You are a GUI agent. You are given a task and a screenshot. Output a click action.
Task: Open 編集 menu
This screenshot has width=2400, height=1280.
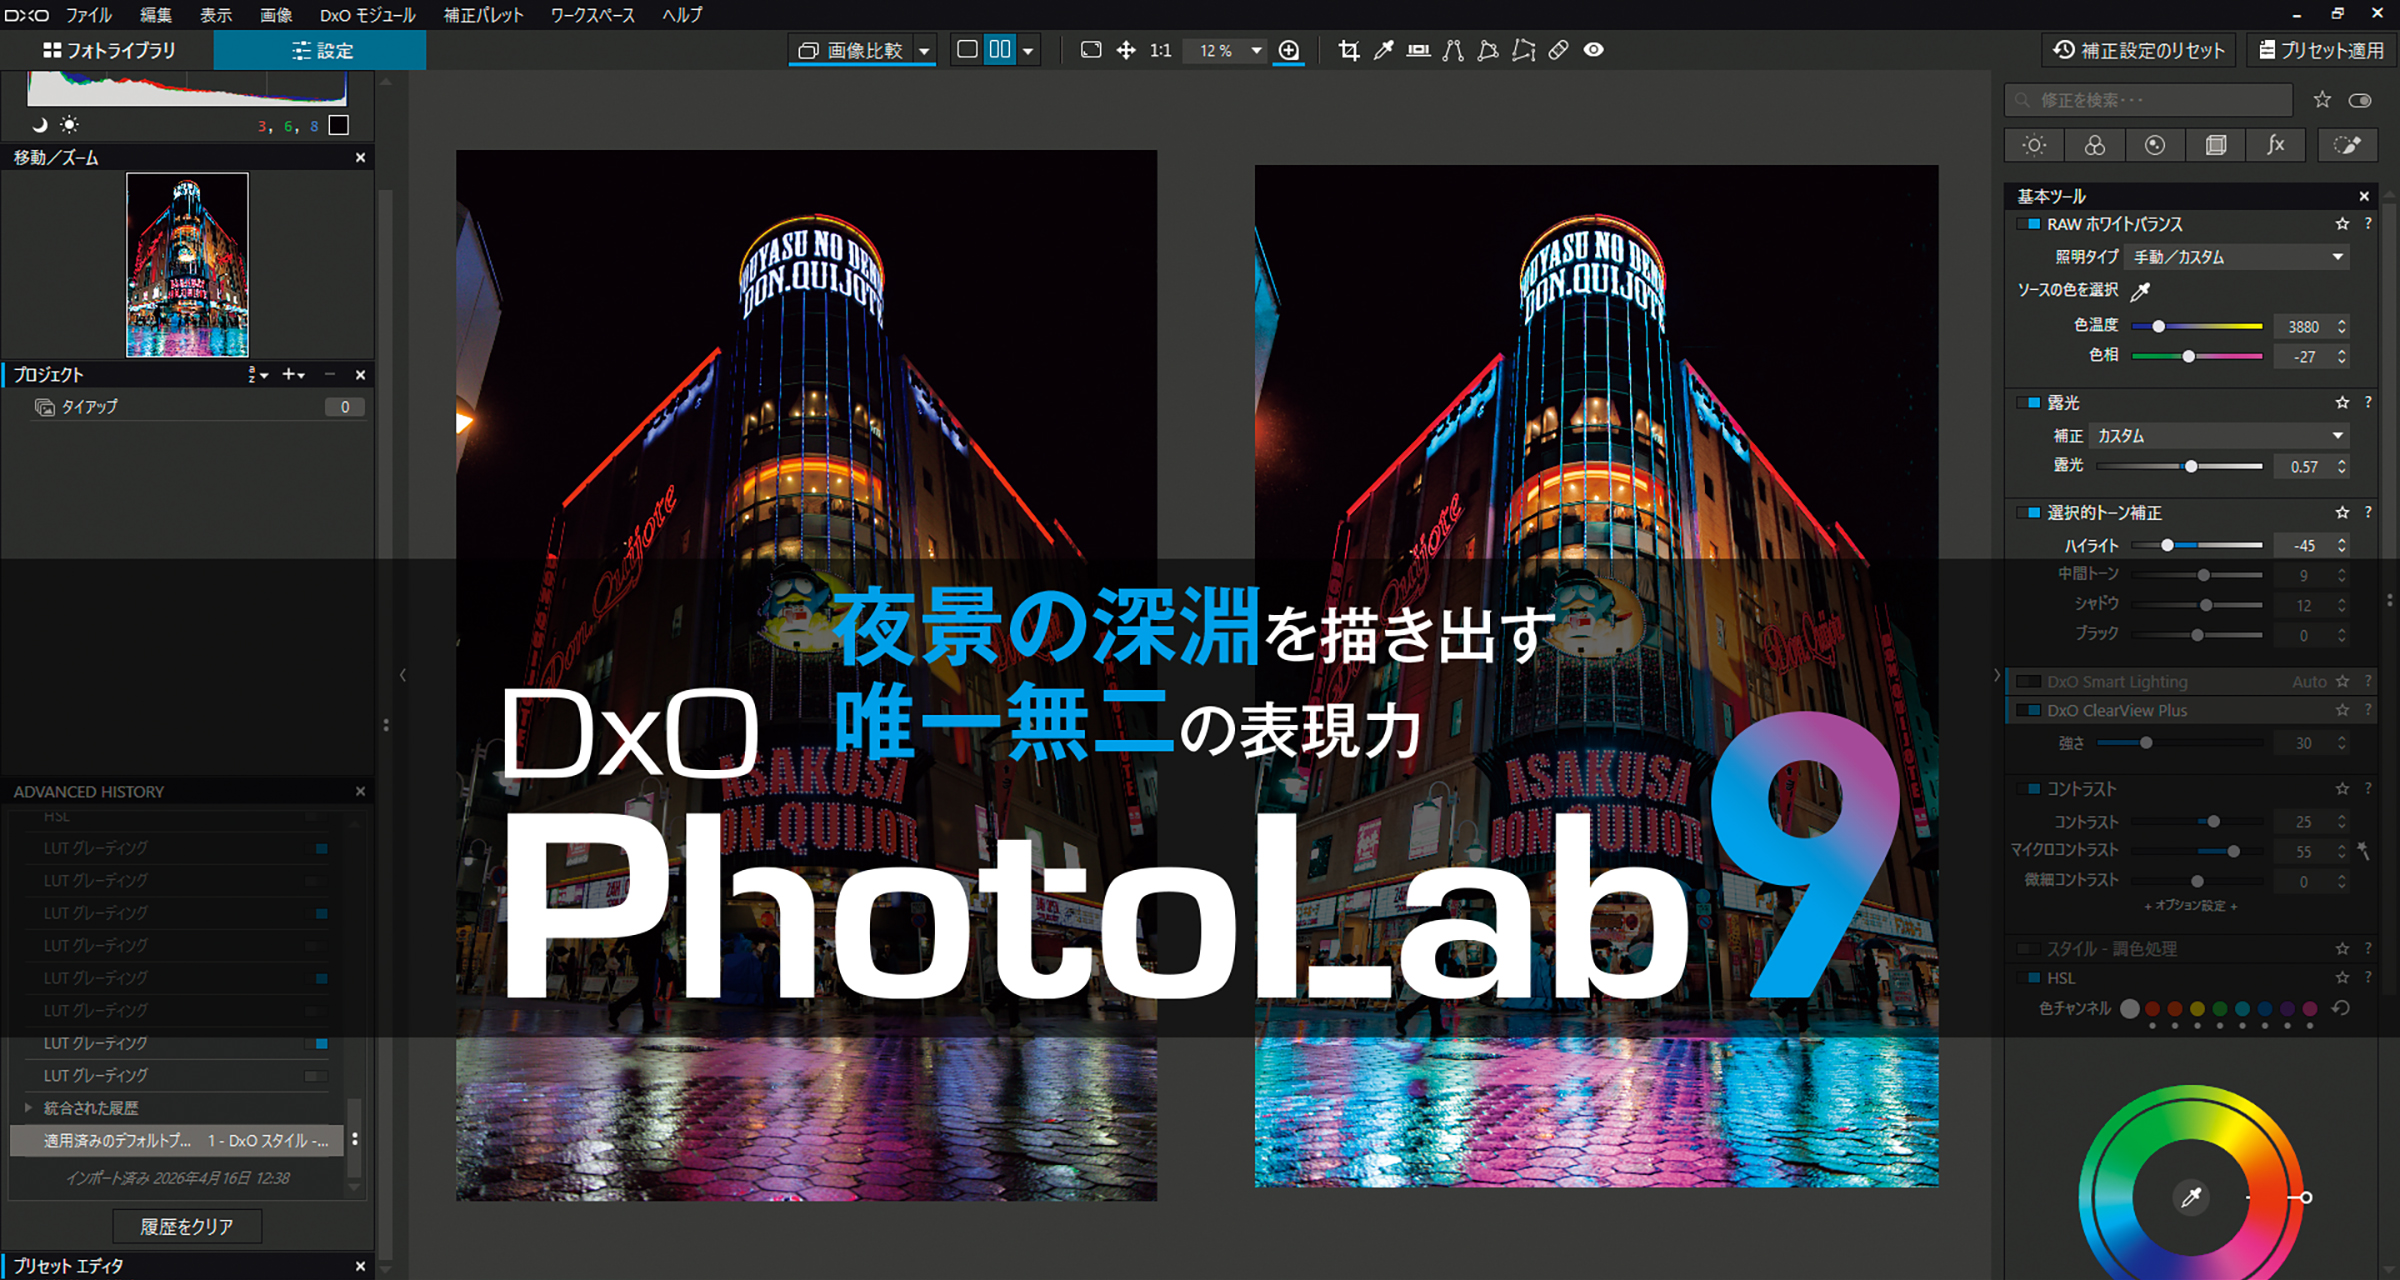tap(156, 15)
